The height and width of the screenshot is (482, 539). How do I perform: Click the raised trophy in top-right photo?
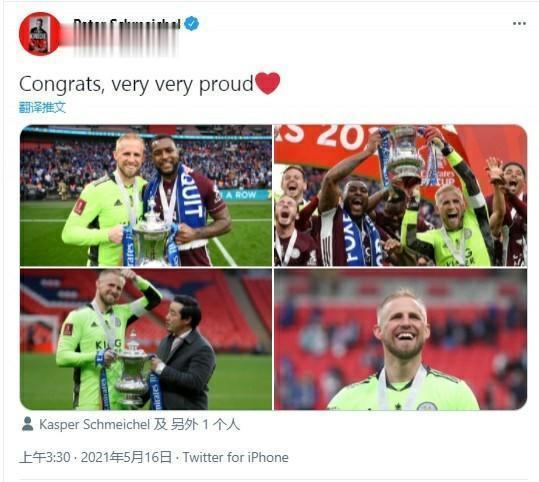[405, 153]
